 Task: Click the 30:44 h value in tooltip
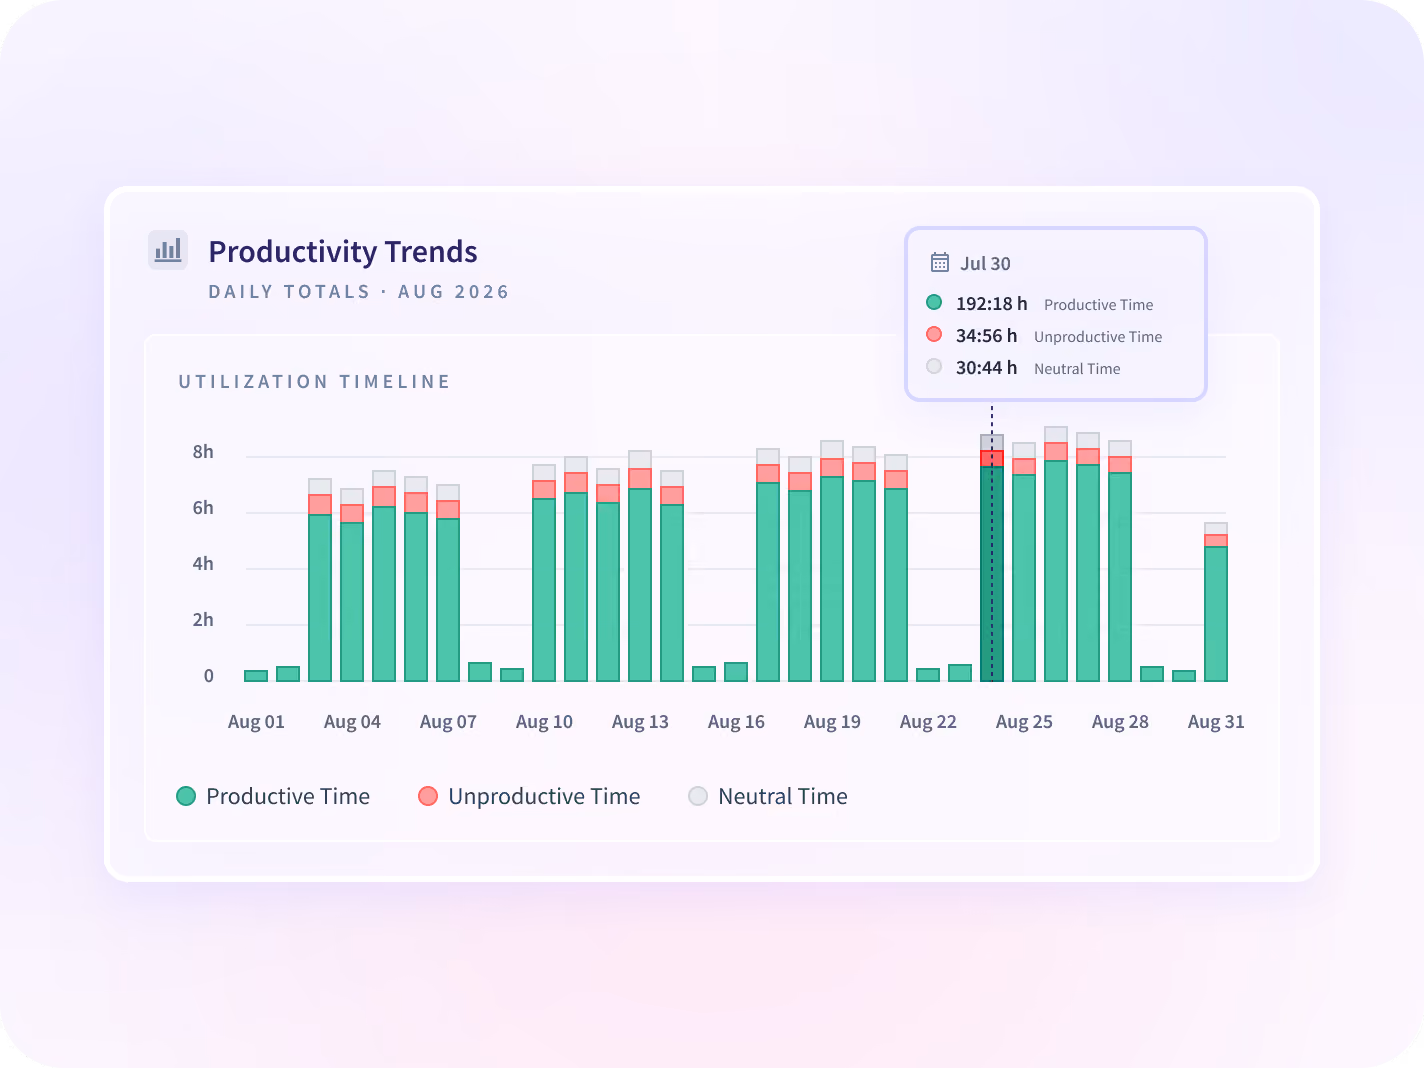click(x=986, y=367)
